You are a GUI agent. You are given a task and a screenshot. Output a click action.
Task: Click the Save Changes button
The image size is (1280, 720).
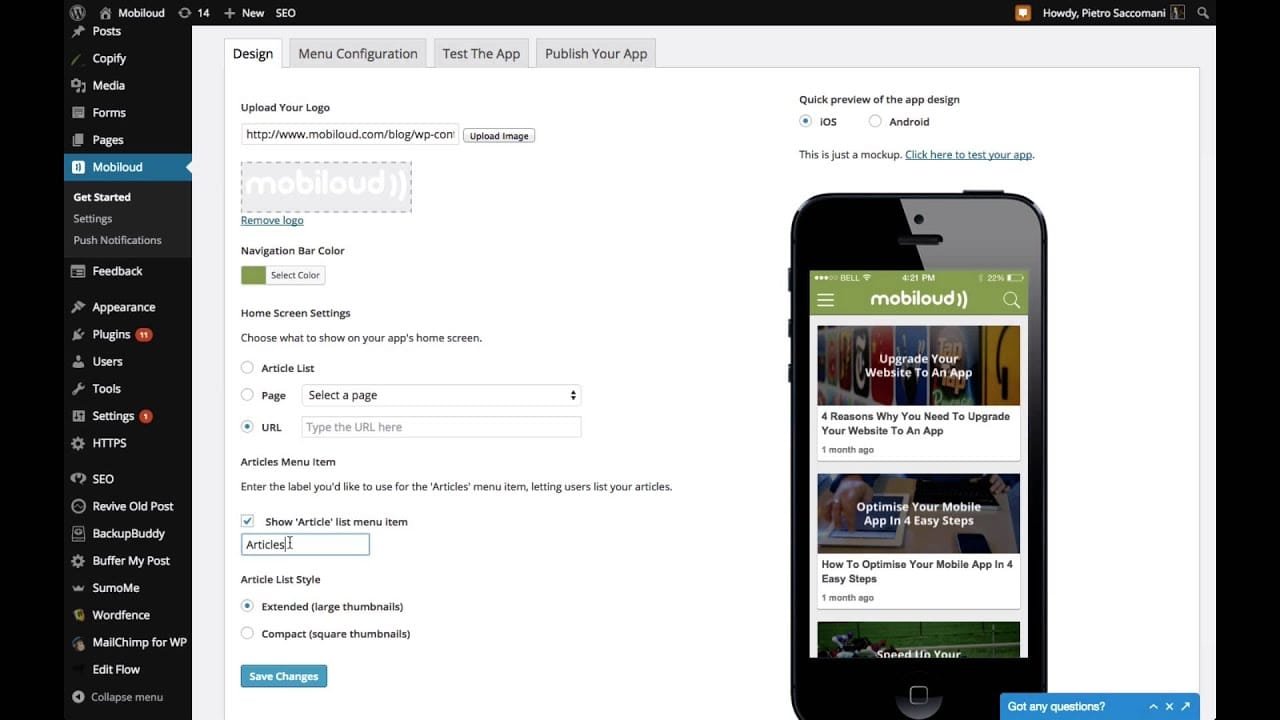coord(284,676)
